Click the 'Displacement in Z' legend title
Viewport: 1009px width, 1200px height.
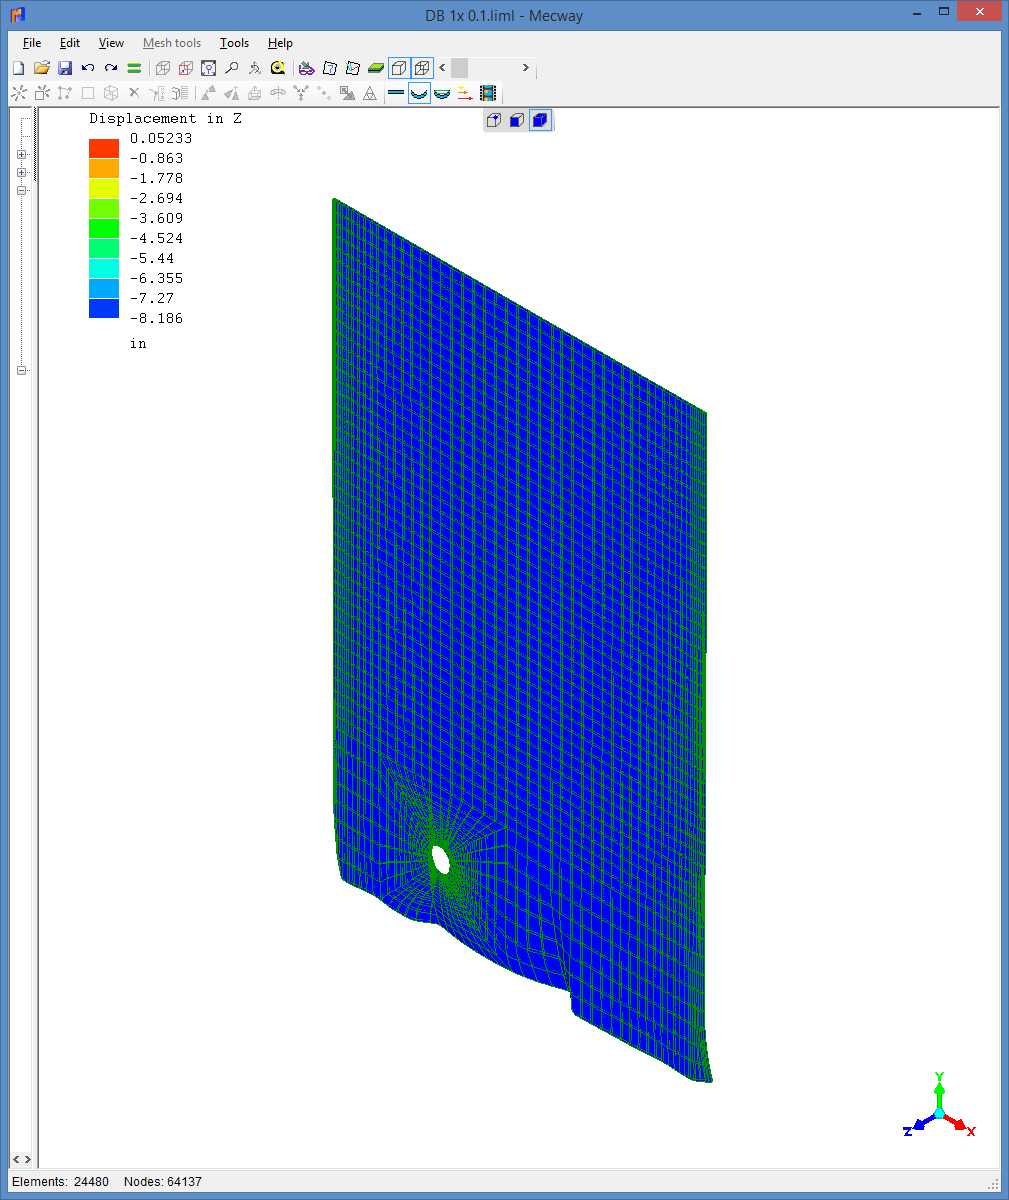click(x=165, y=118)
